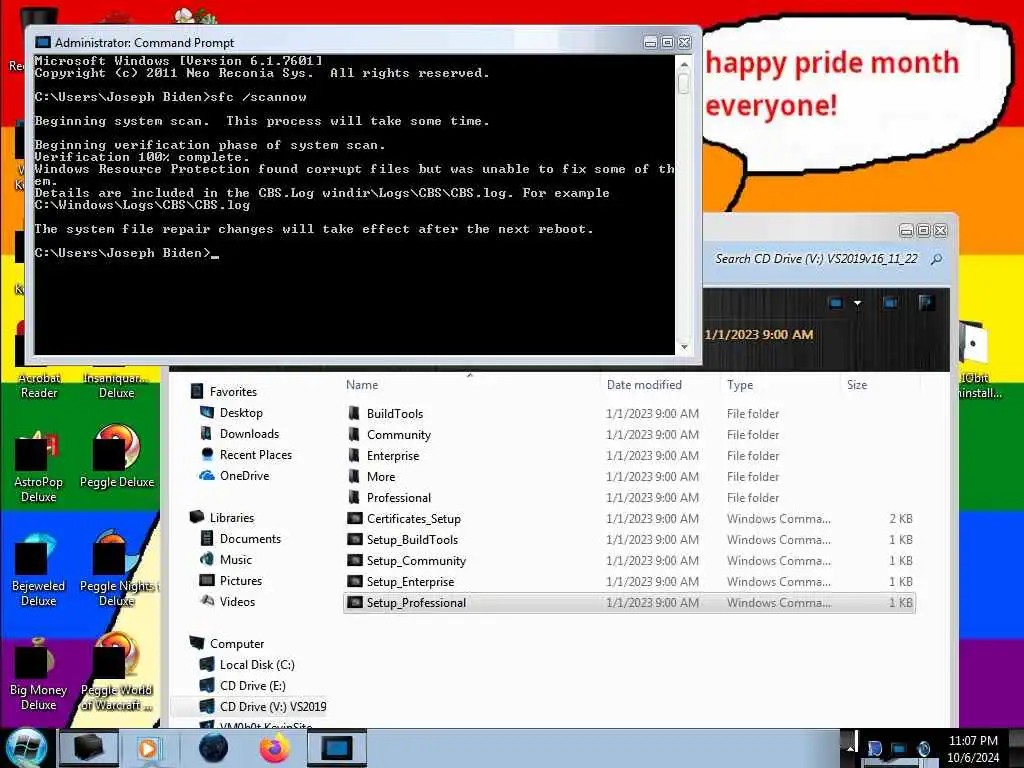Click the change your view icon
Screen dimensions: 1024x768
pos(836,303)
